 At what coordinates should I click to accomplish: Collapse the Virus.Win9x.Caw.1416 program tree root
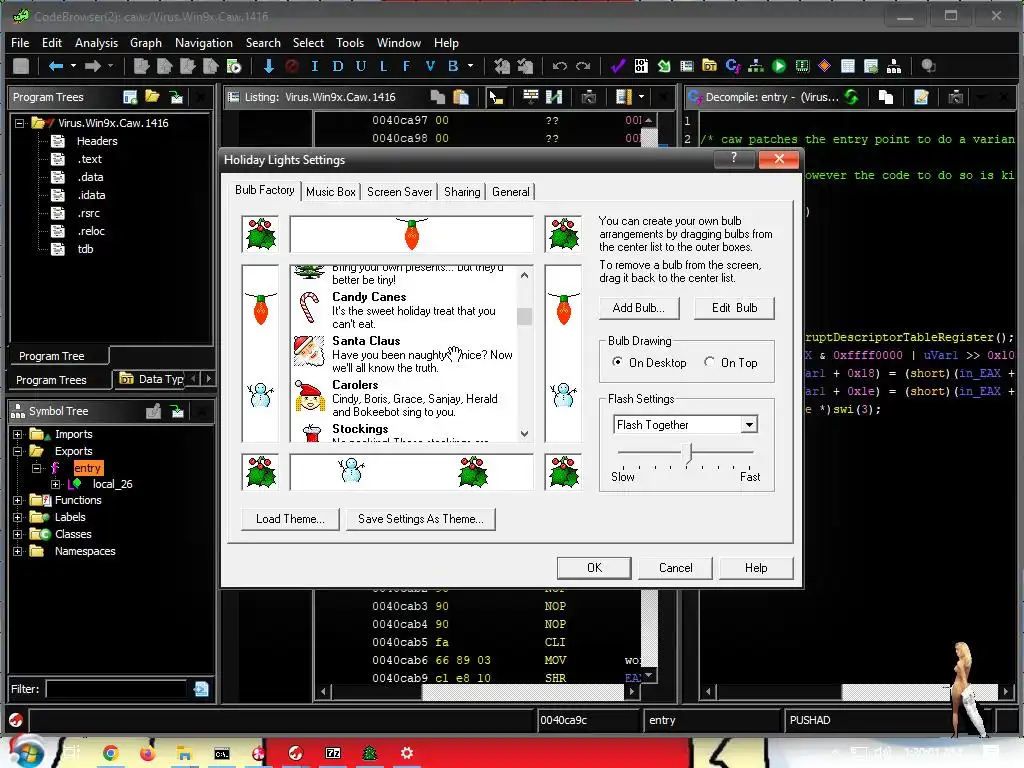pos(20,123)
